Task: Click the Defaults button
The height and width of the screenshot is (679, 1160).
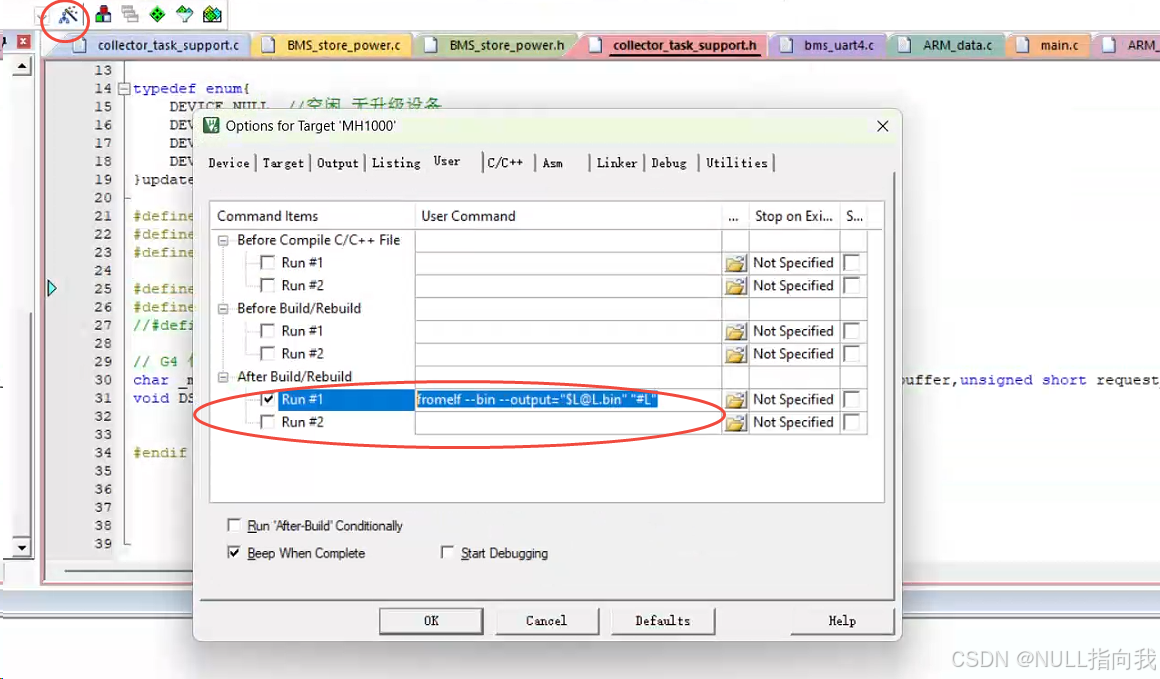Action: click(x=663, y=621)
